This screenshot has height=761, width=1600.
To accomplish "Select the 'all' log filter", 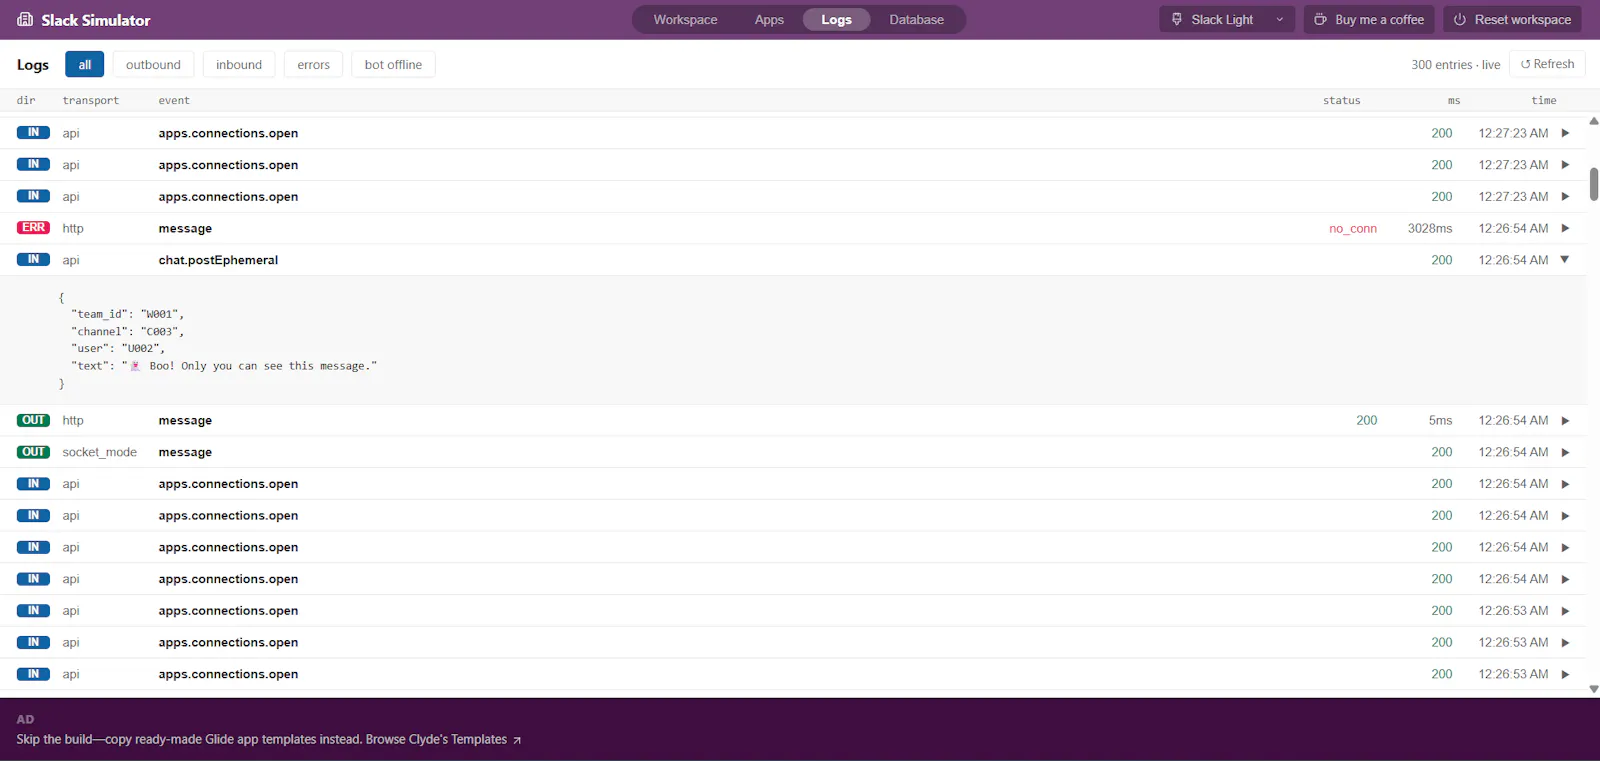I will pos(85,64).
